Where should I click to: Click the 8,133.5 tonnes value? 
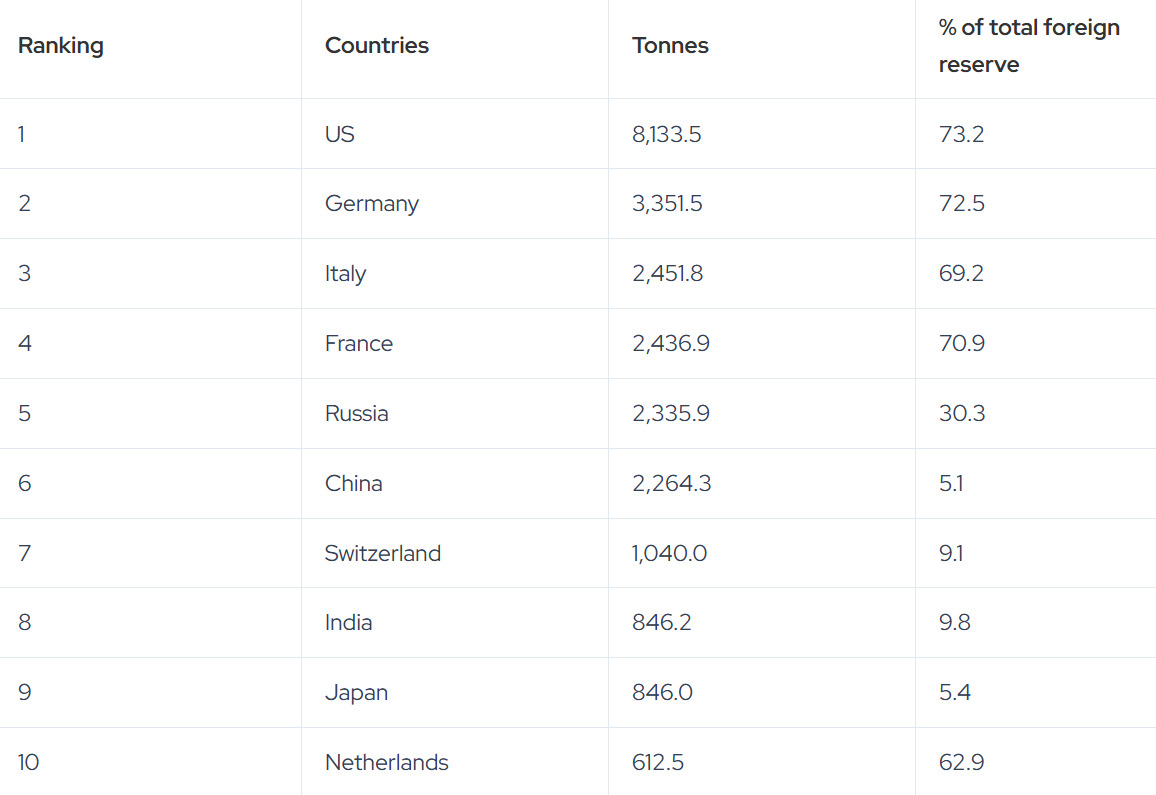tap(667, 134)
